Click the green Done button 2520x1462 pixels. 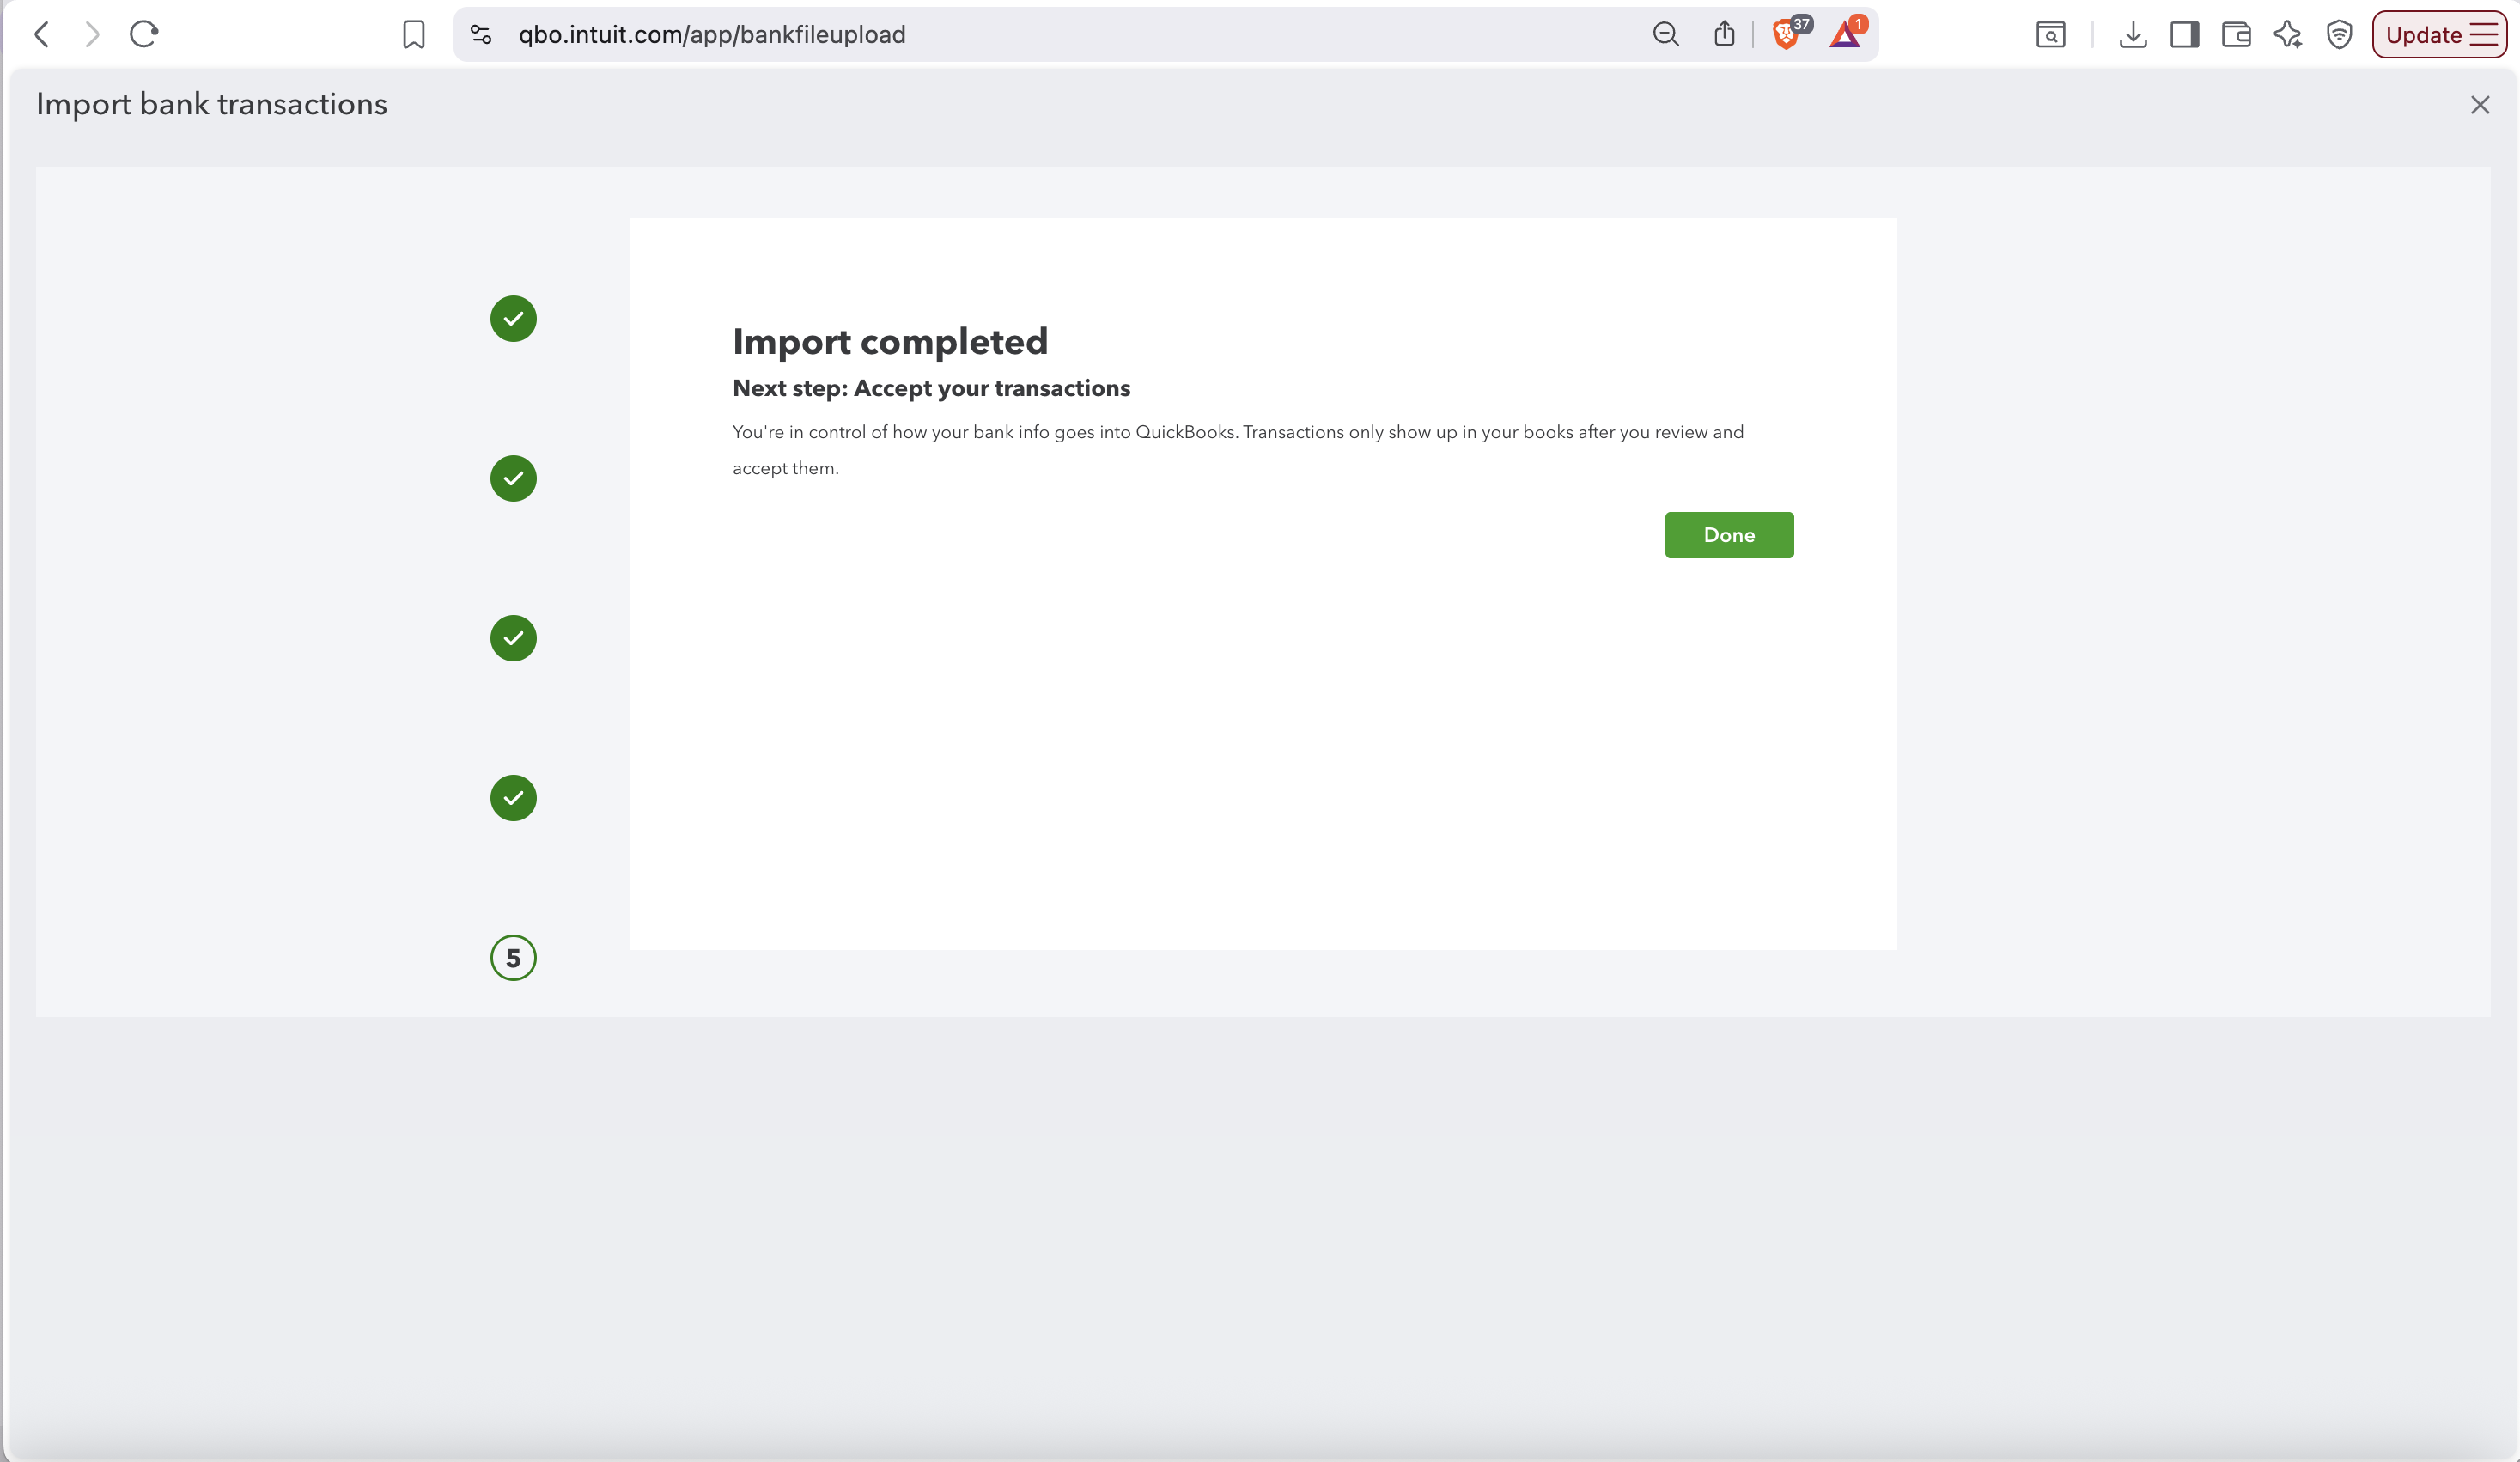coord(1728,535)
